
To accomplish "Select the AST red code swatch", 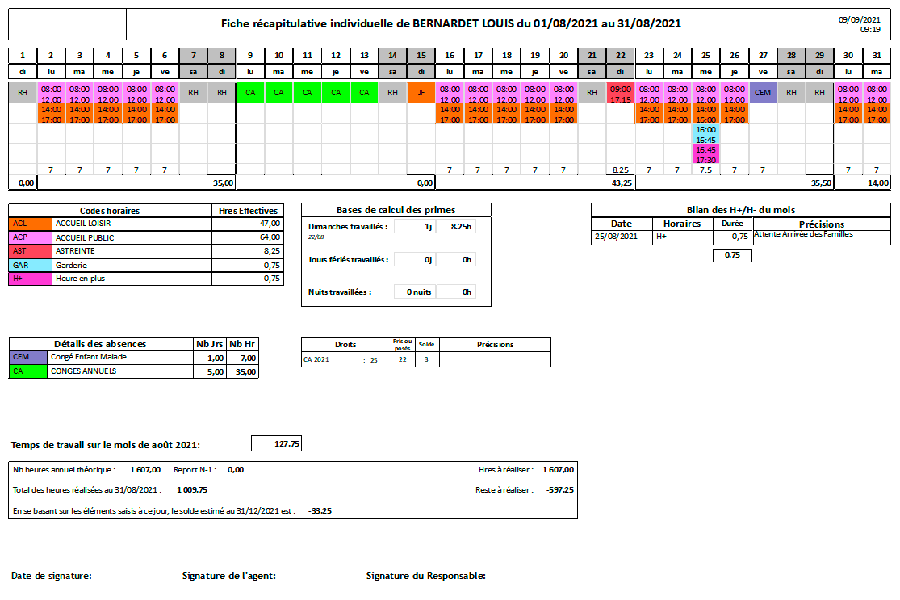I will pyautogui.click(x=30, y=251).
